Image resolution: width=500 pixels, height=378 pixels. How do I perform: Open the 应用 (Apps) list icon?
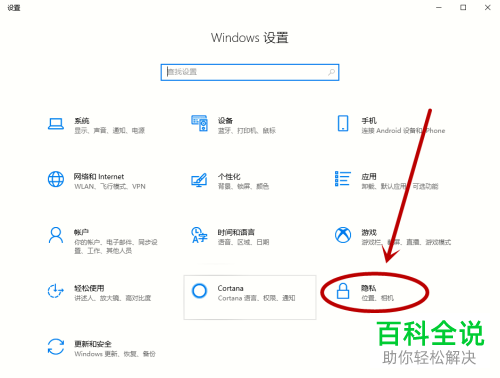343,179
